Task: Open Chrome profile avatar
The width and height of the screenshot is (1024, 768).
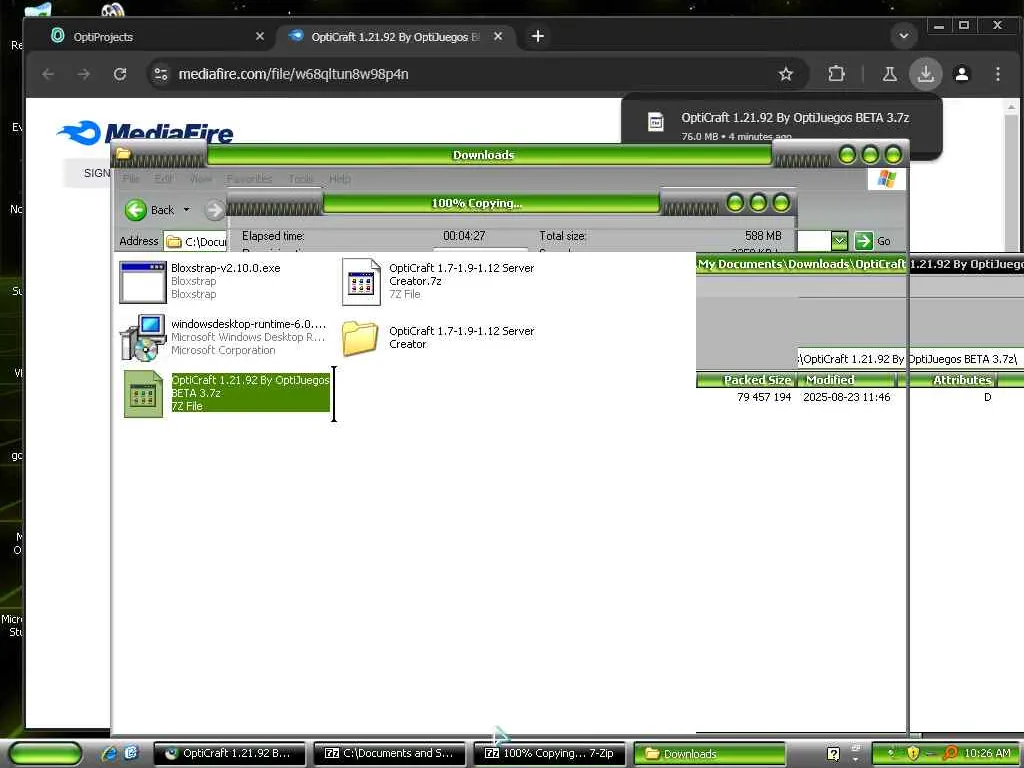Action: (962, 74)
